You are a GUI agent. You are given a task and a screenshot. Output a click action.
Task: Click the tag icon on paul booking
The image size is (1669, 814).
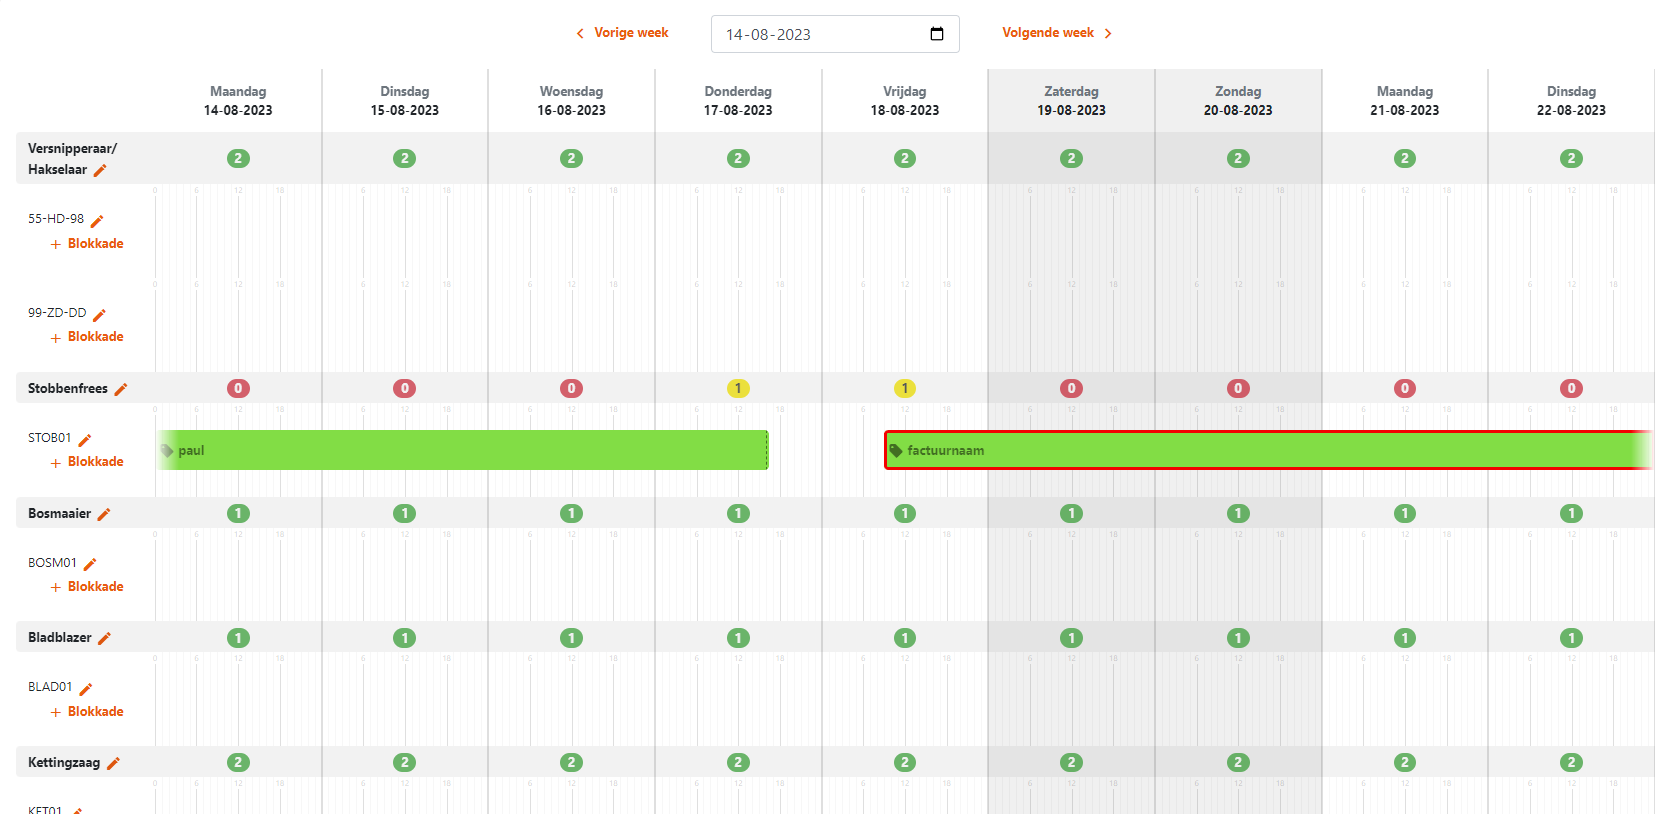[167, 451]
